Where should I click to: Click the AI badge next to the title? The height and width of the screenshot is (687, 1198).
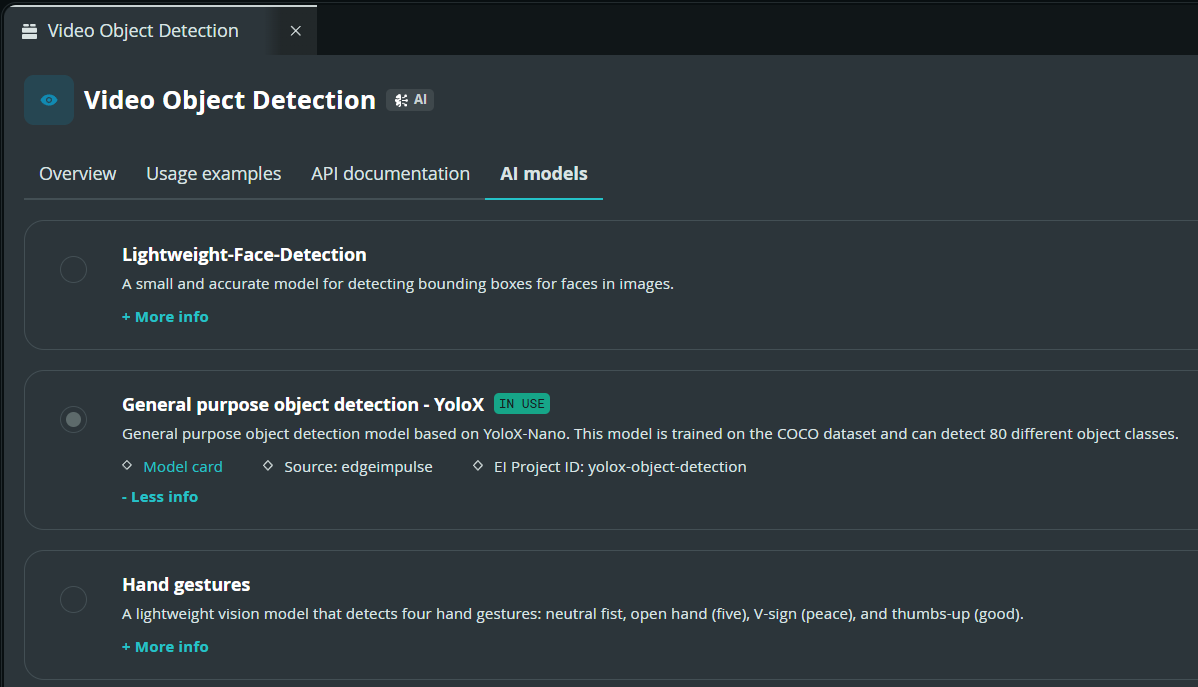(410, 100)
